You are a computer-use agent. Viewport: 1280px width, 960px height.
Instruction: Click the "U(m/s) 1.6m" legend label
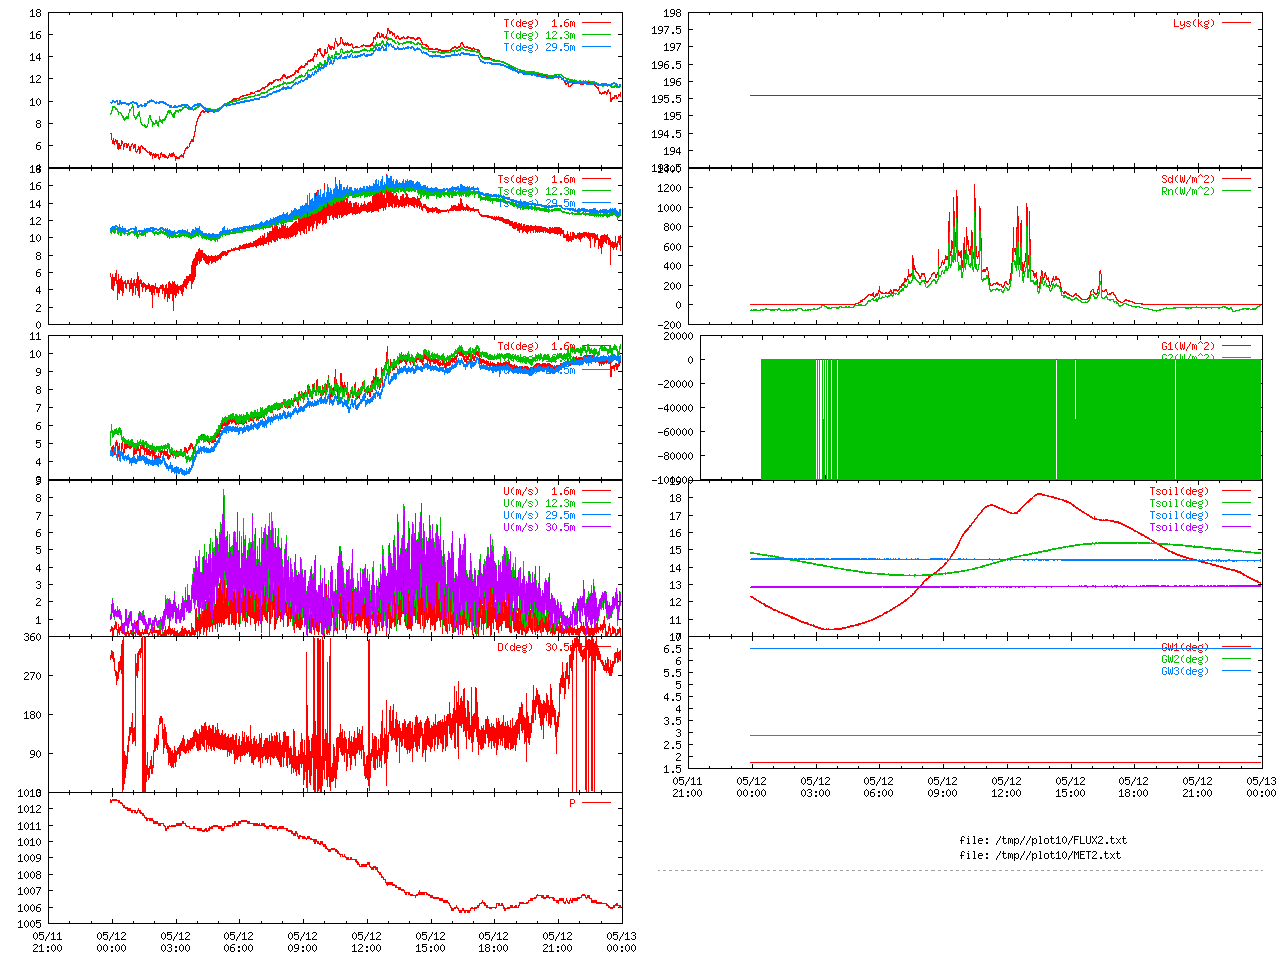click(x=539, y=491)
